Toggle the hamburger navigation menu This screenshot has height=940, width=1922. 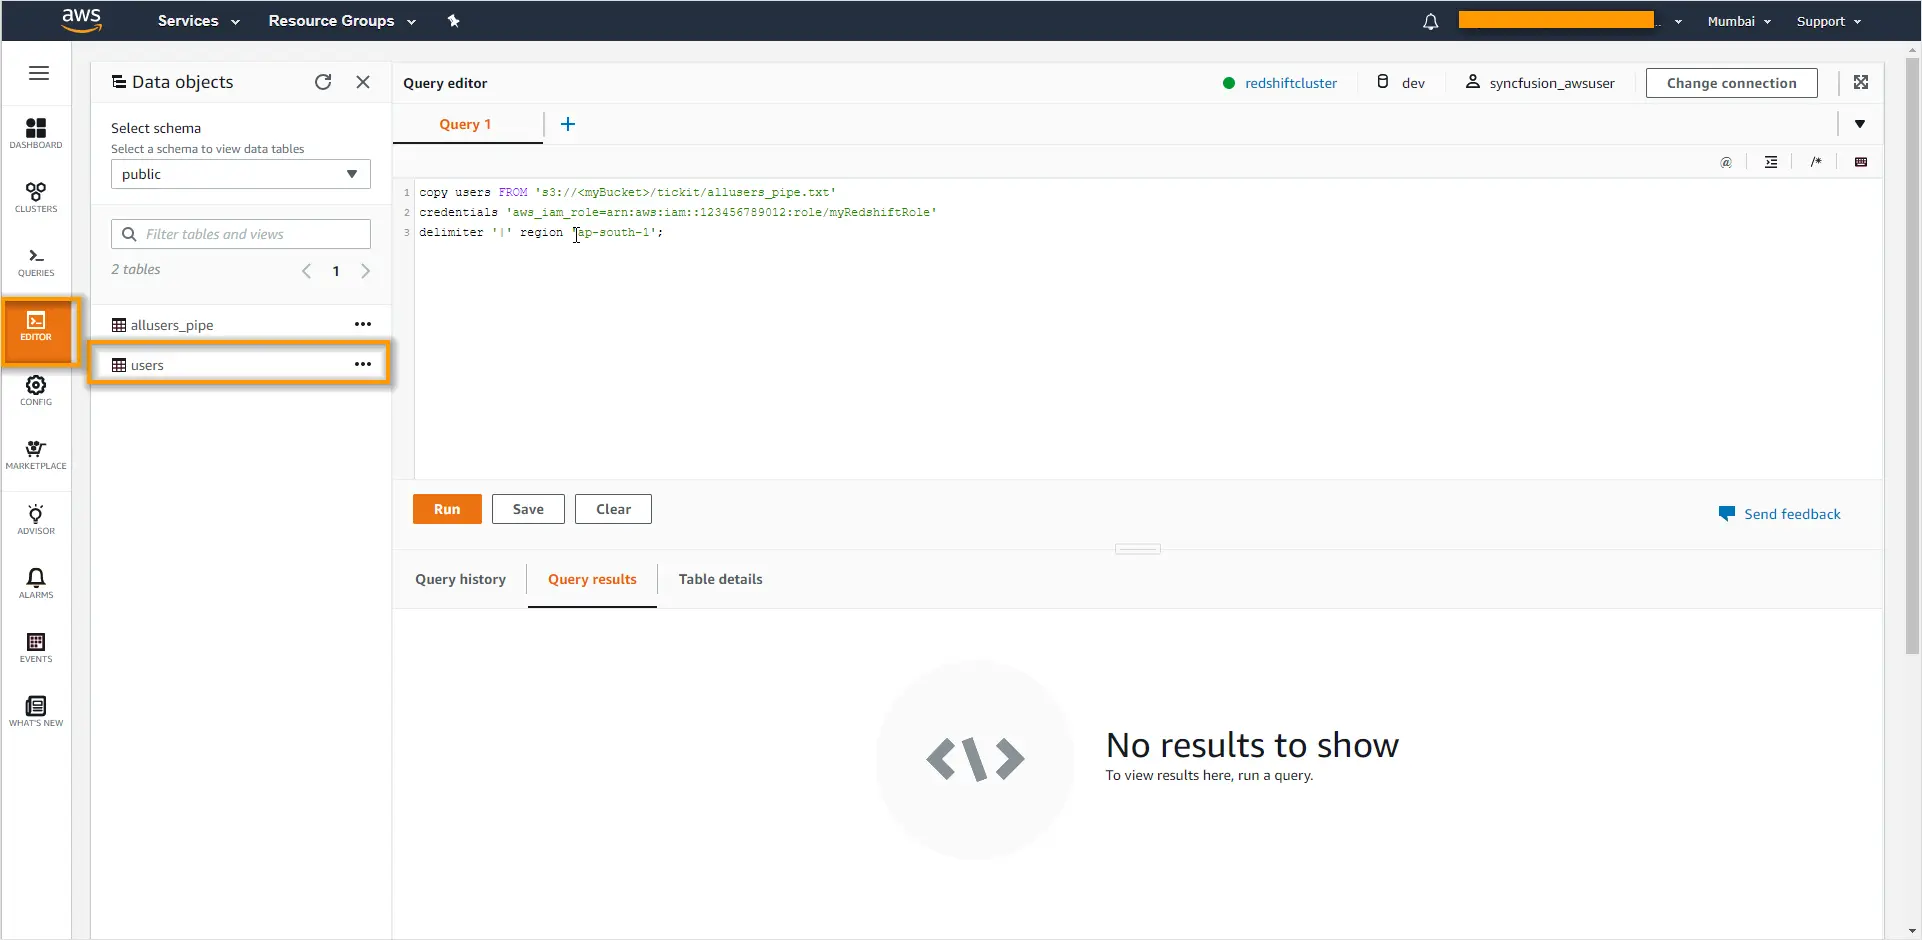click(x=39, y=73)
